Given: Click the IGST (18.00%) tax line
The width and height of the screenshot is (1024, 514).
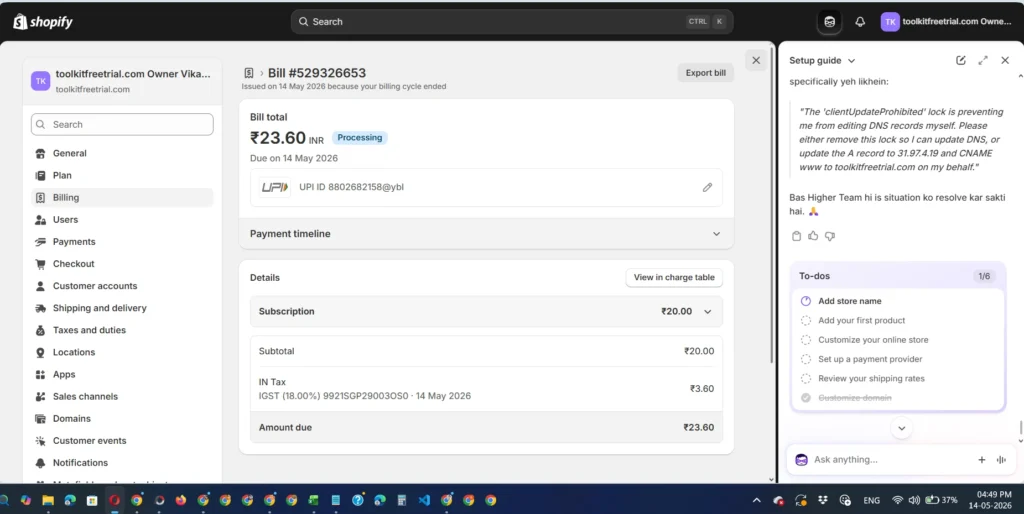Looking at the screenshot, I should pos(364,396).
